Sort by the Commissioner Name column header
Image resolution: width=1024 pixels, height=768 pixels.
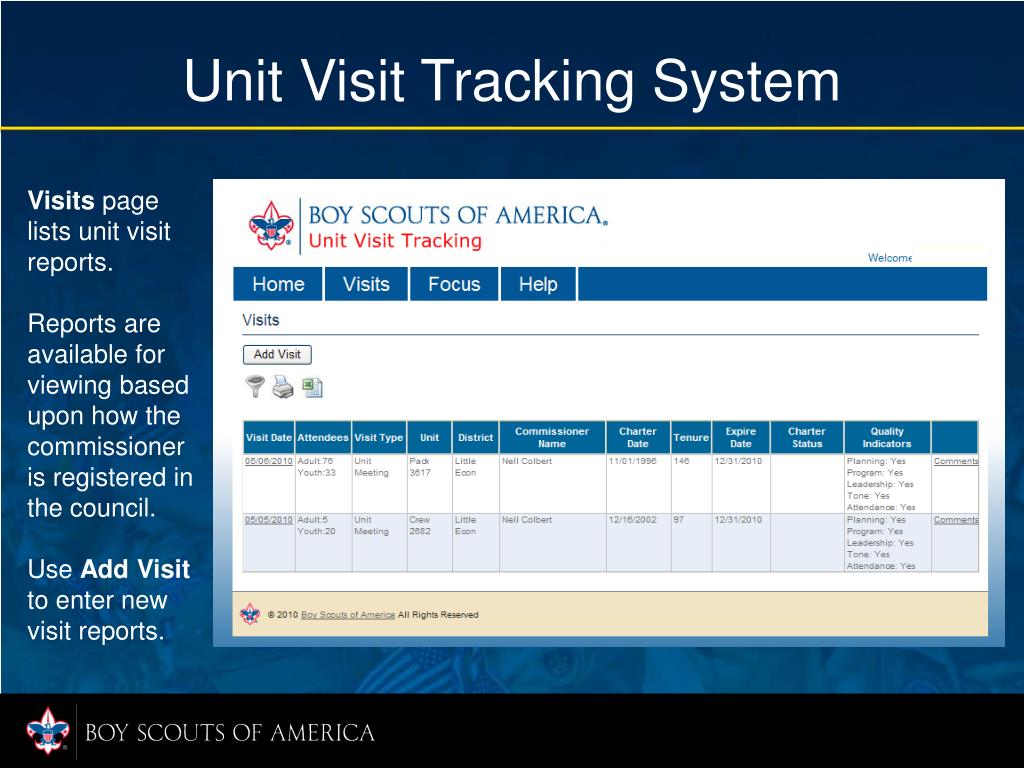[x=552, y=438]
